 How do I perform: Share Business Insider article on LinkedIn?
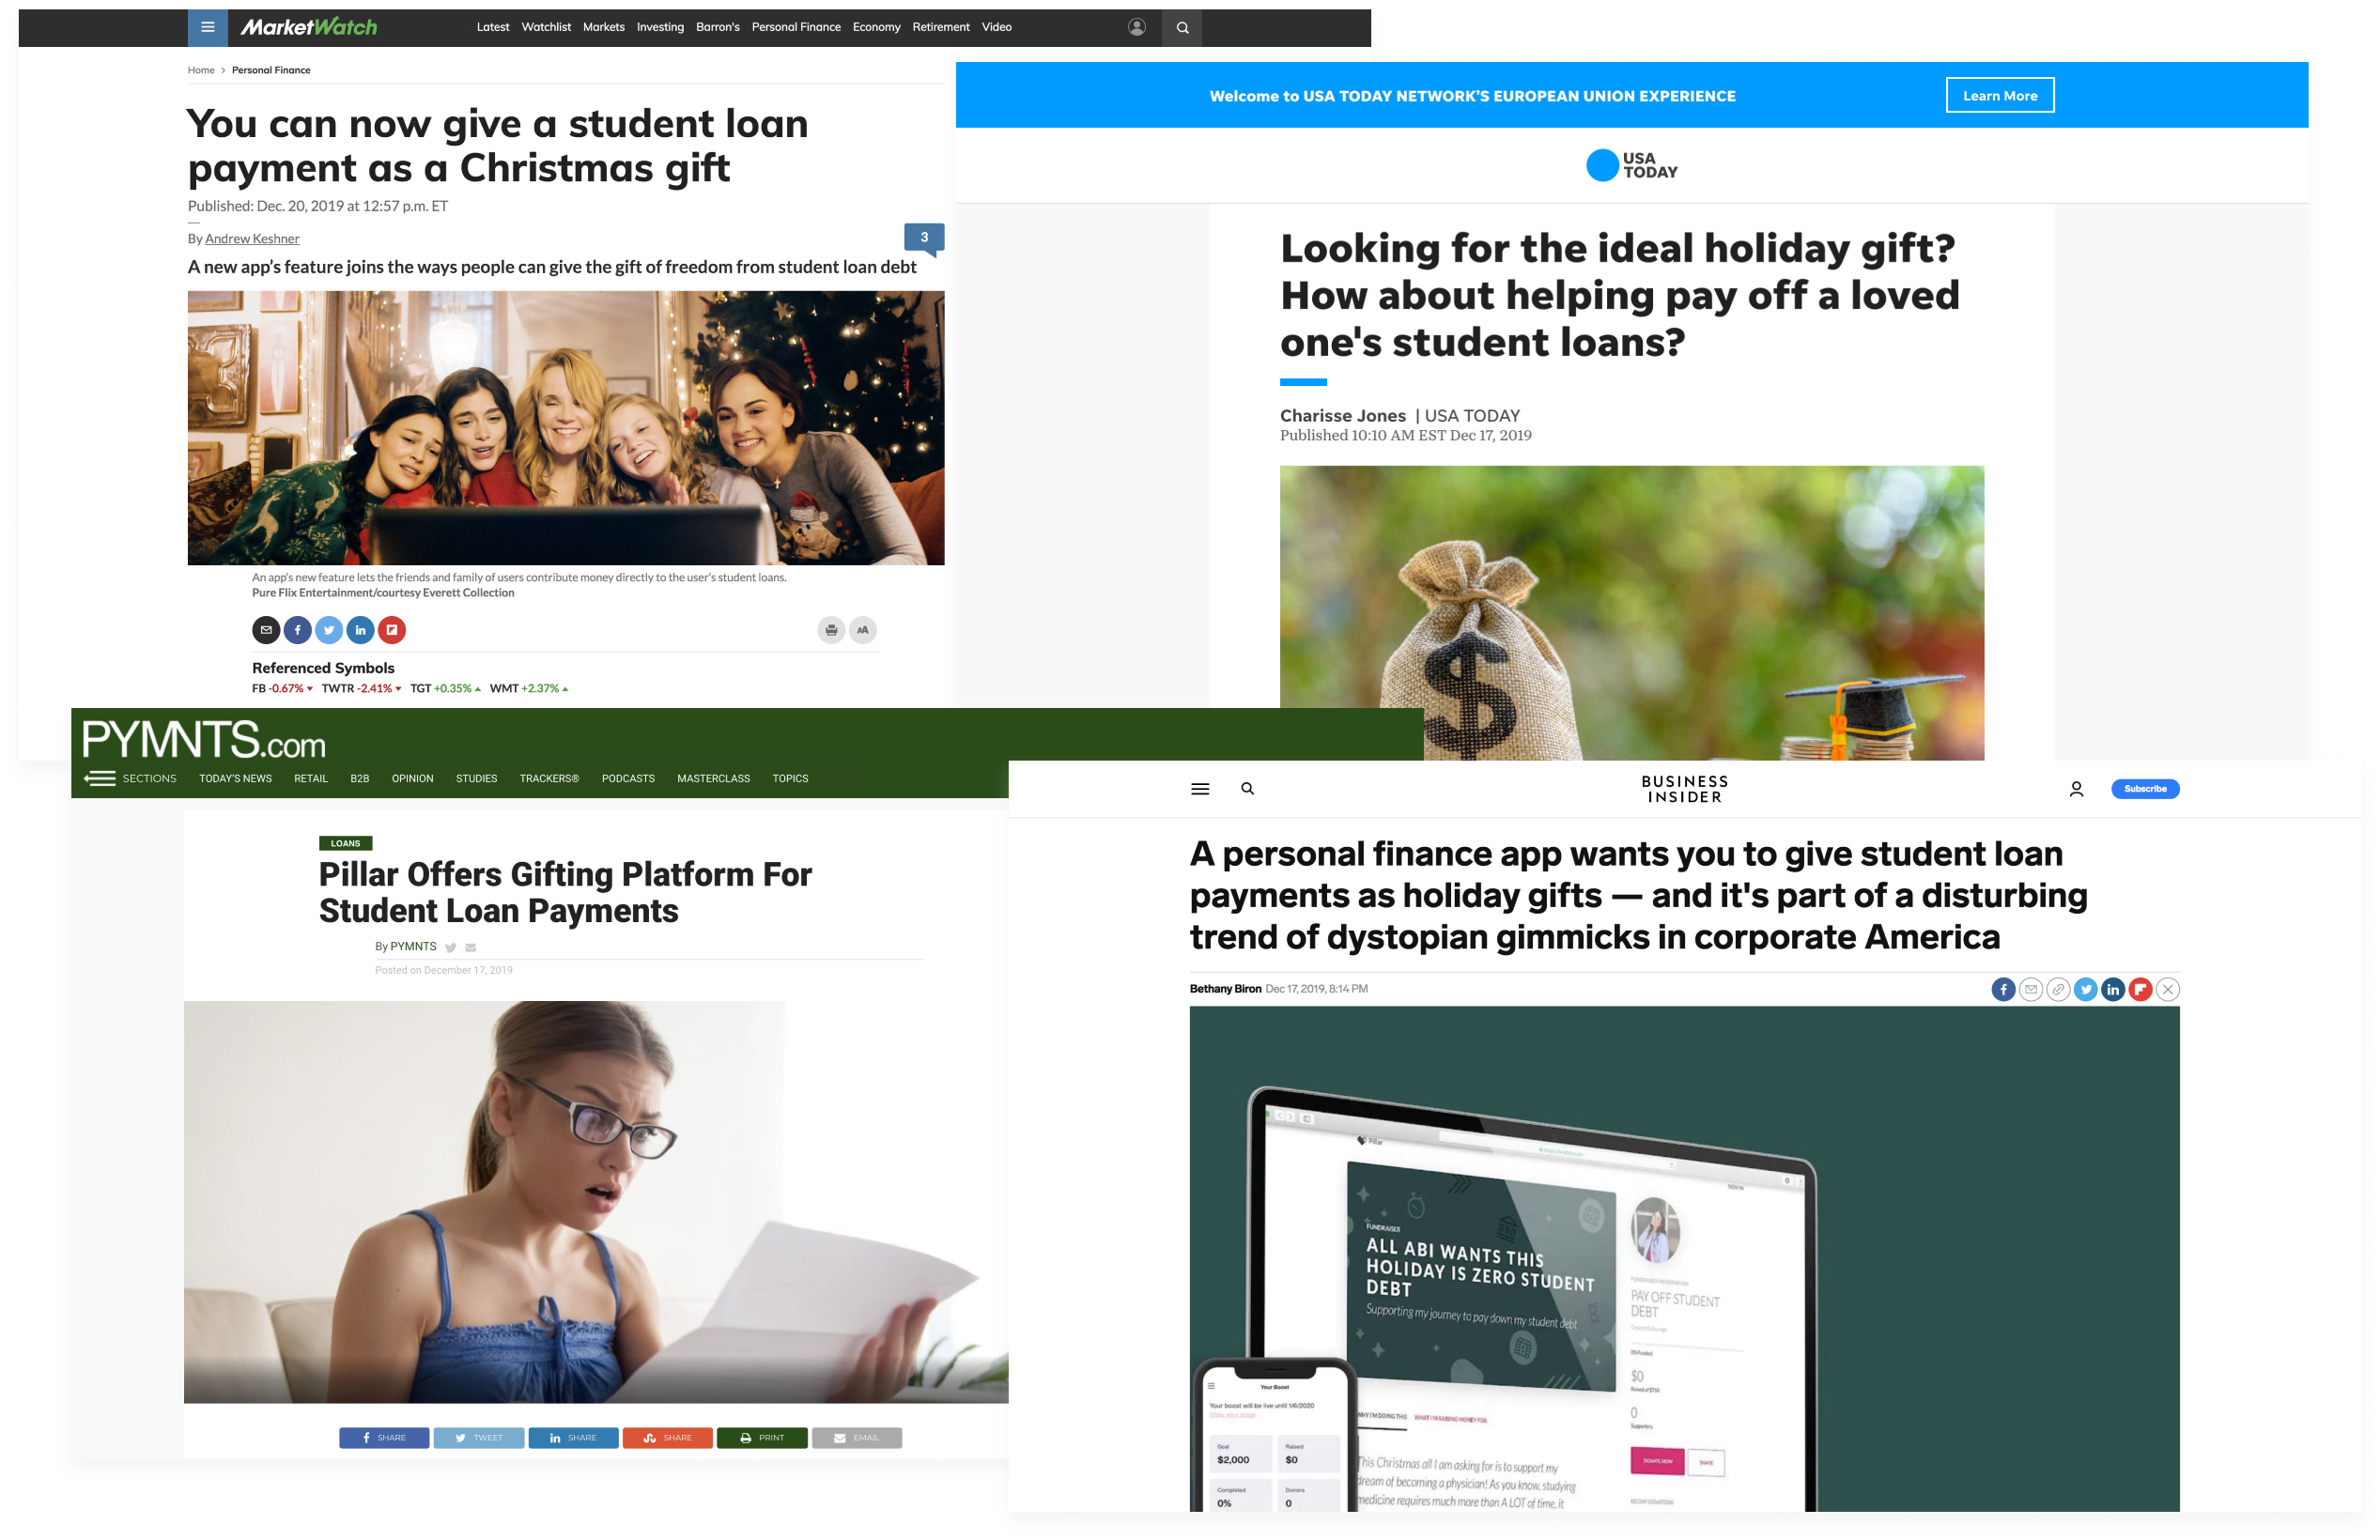pos(2113,990)
